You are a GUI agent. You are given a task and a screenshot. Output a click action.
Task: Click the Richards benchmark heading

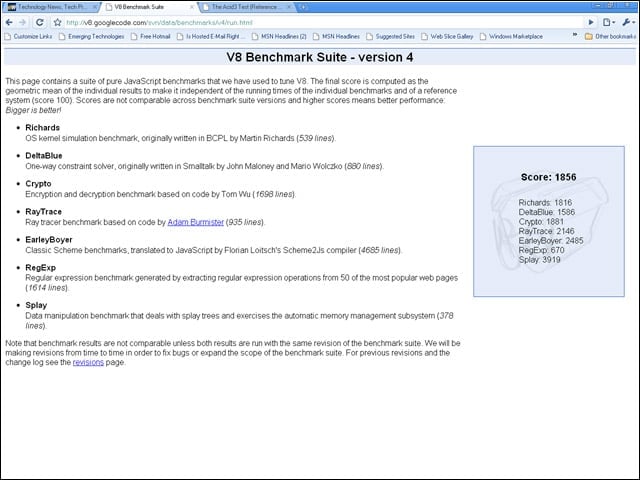[42, 128]
